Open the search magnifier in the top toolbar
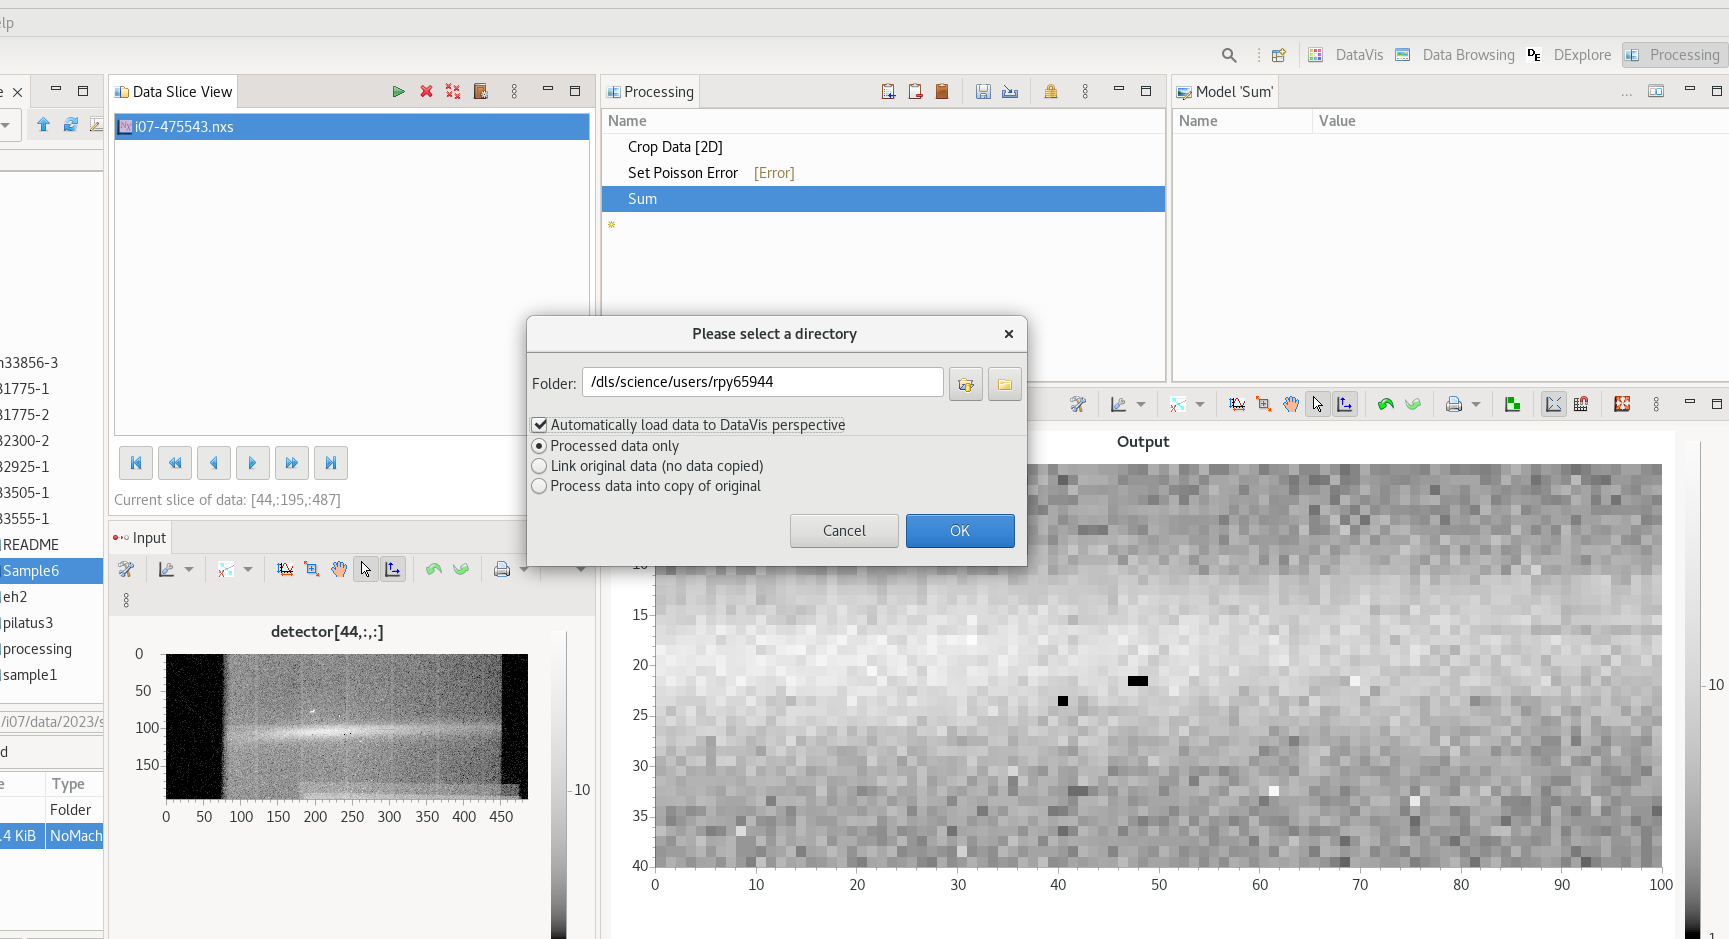 [1229, 55]
